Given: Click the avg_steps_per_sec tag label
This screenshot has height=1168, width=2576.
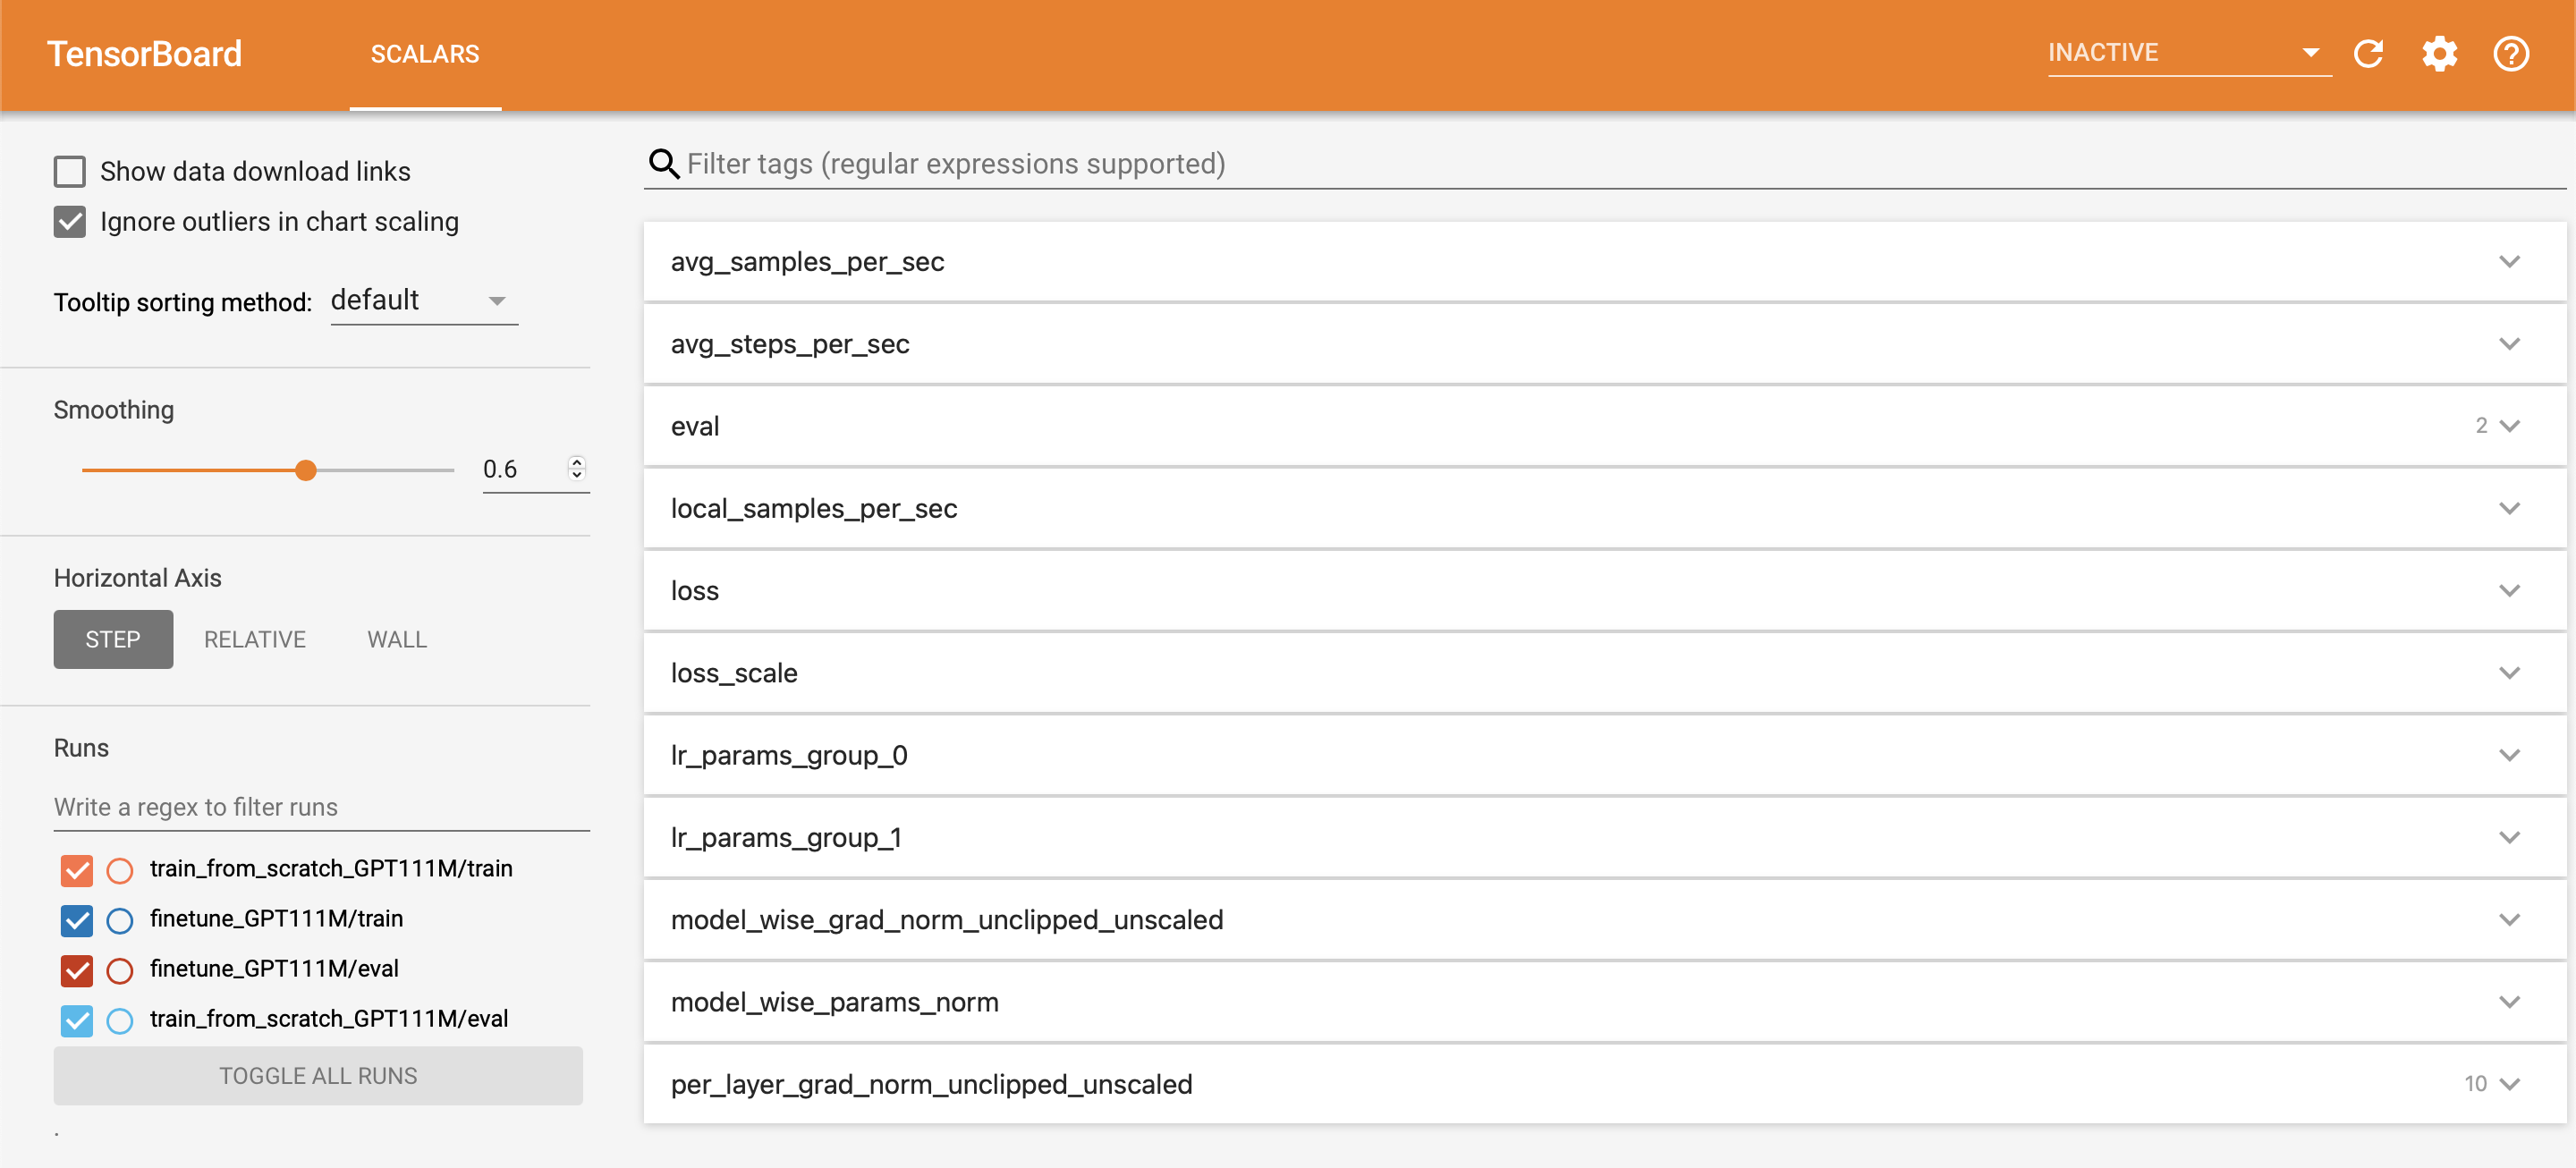Looking at the screenshot, I should click(790, 344).
